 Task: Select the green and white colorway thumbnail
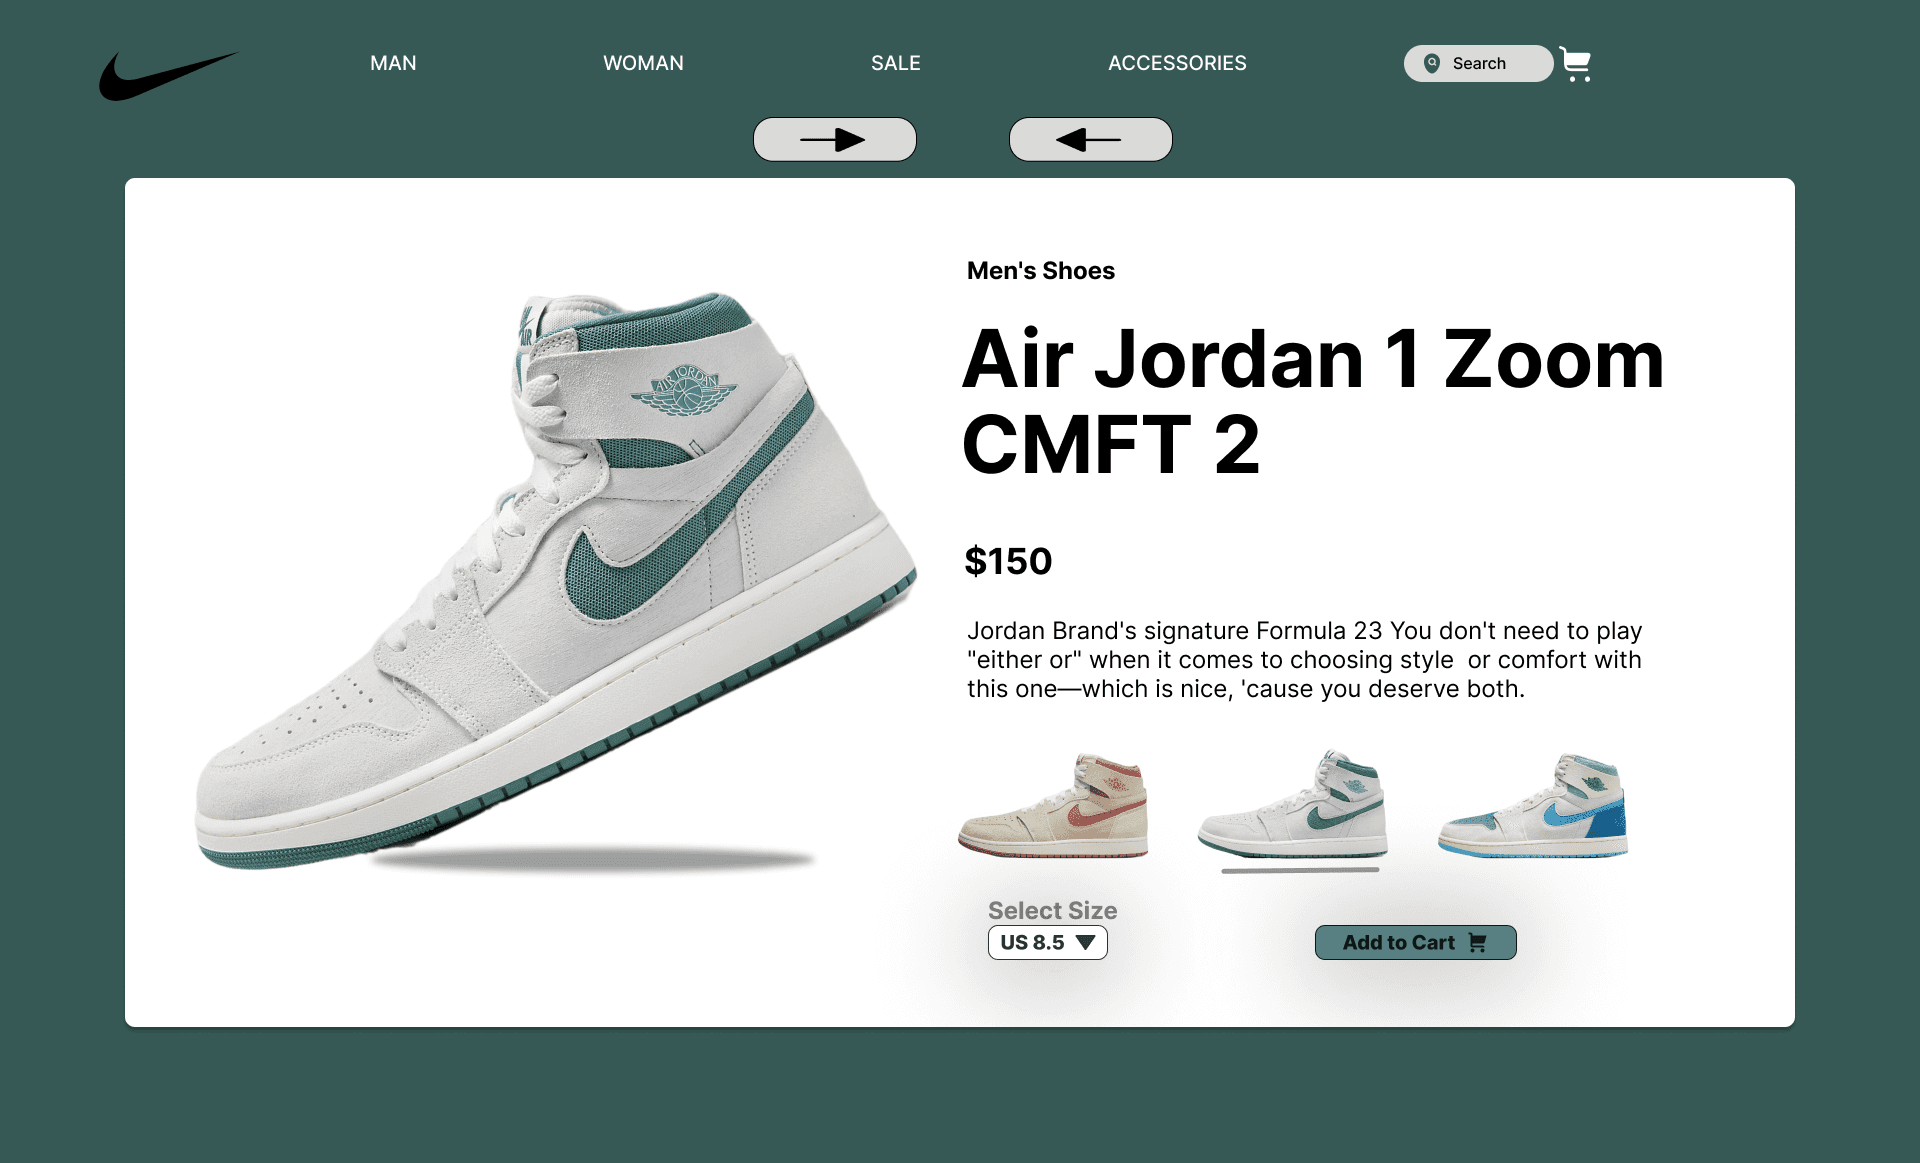click(x=1293, y=804)
